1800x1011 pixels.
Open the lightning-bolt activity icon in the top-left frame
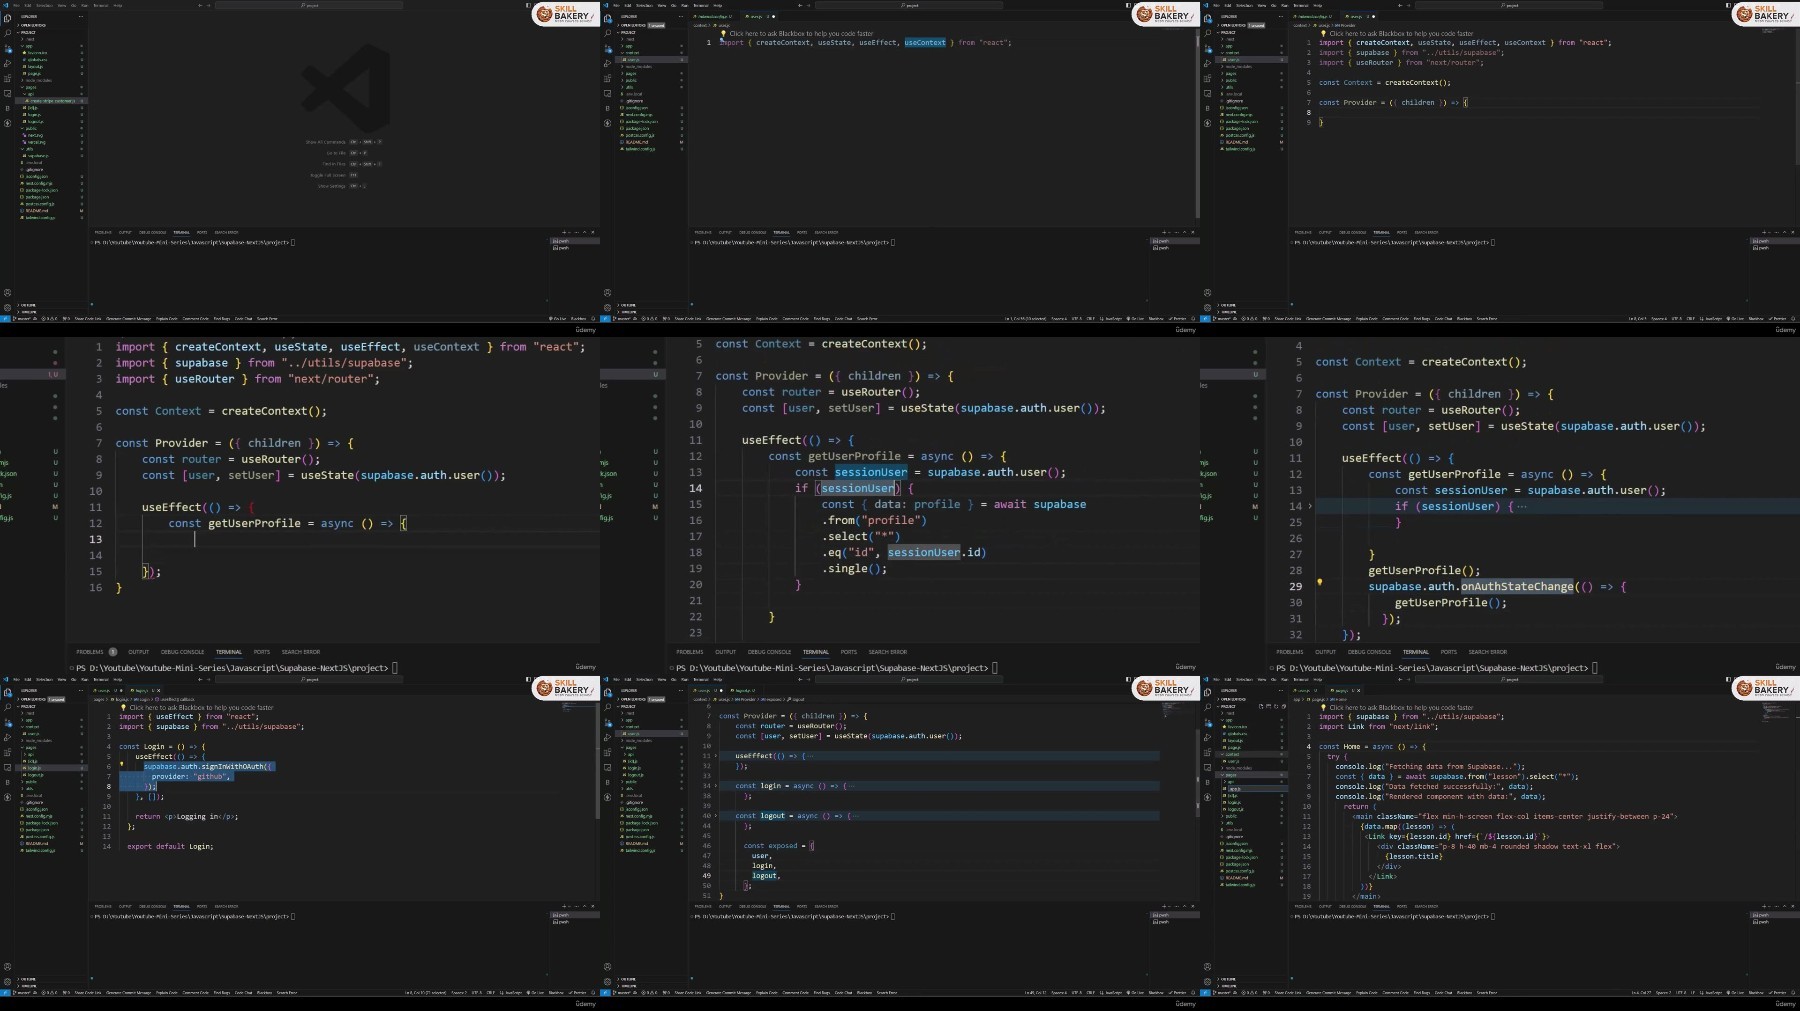8,123
